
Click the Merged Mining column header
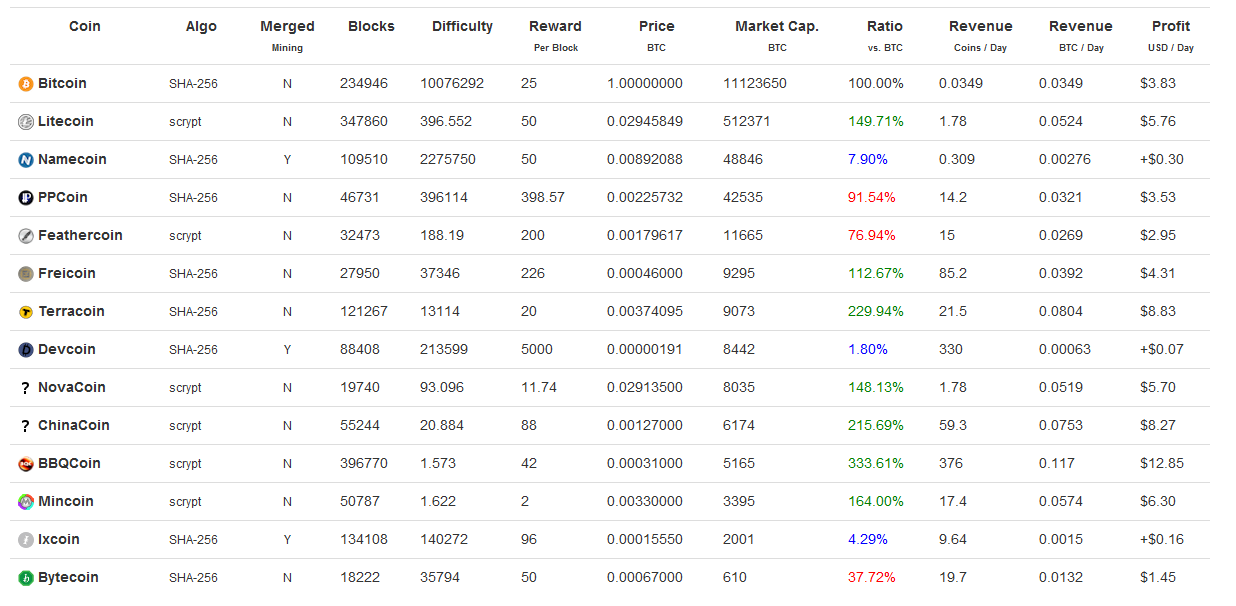coord(287,27)
